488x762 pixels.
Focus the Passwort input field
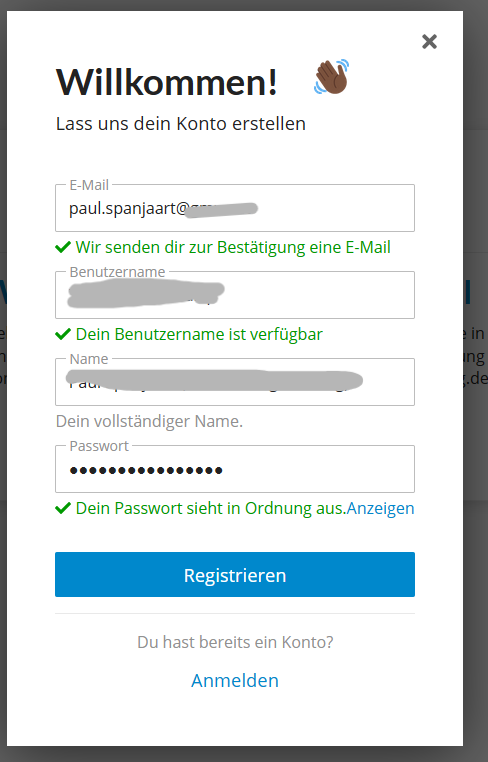[x=235, y=469]
